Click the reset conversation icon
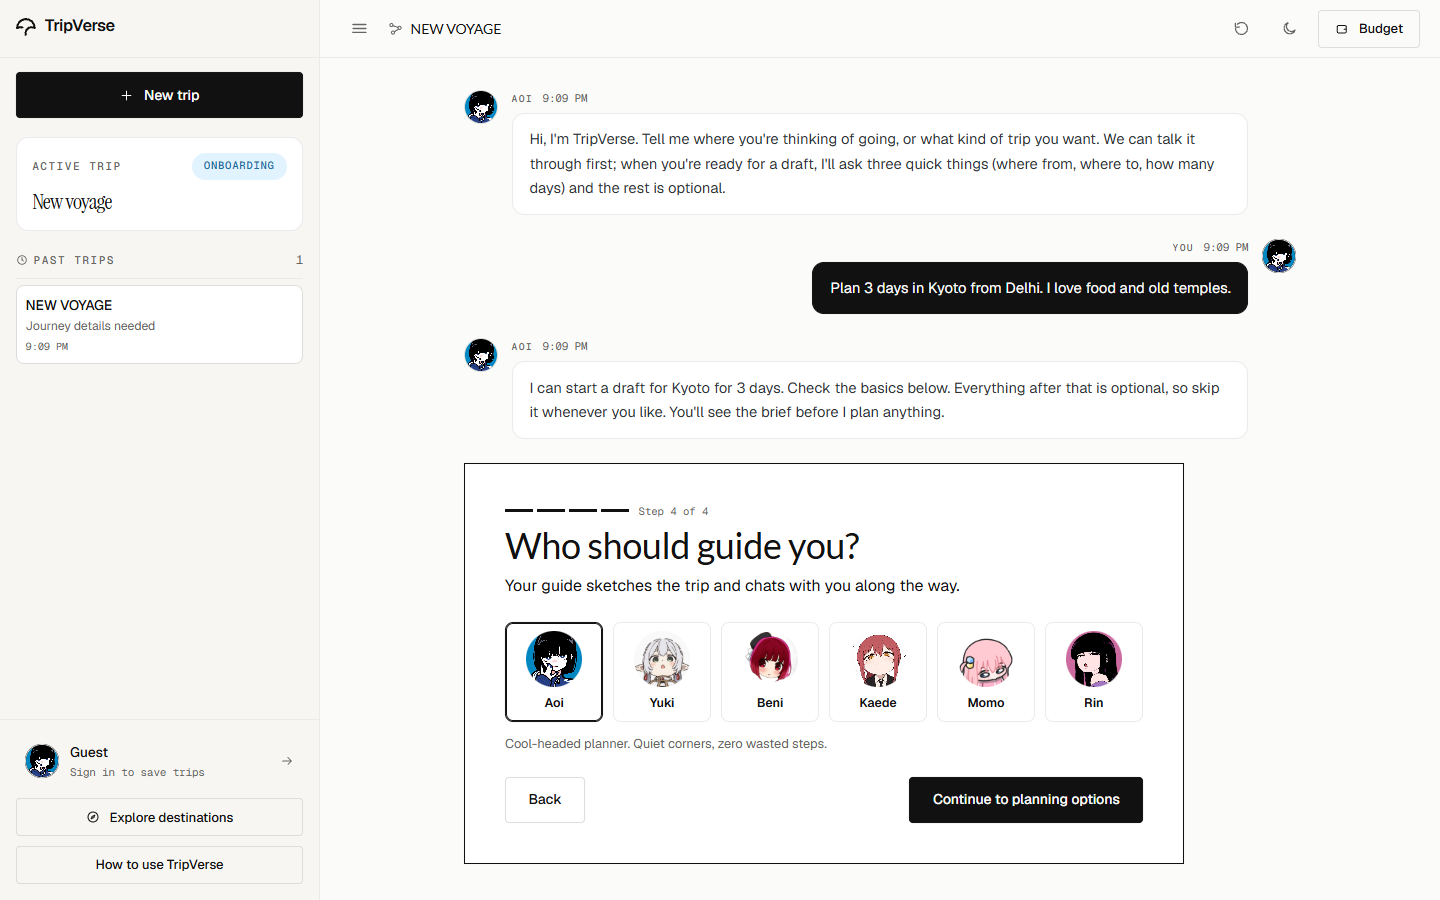 [x=1241, y=29]
